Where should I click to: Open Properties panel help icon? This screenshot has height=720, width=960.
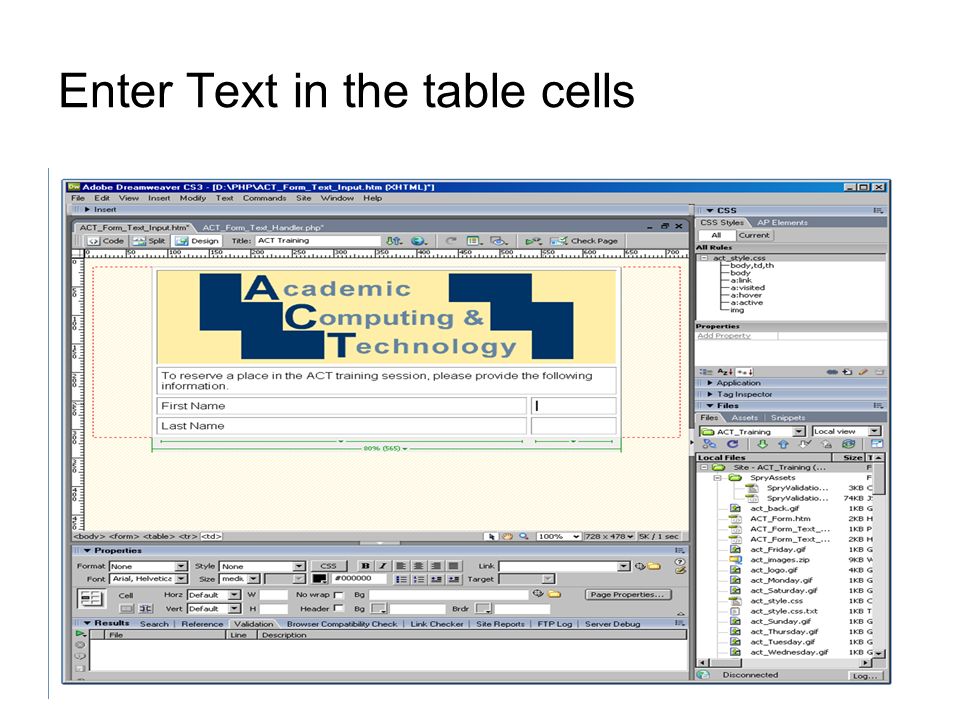680,561
